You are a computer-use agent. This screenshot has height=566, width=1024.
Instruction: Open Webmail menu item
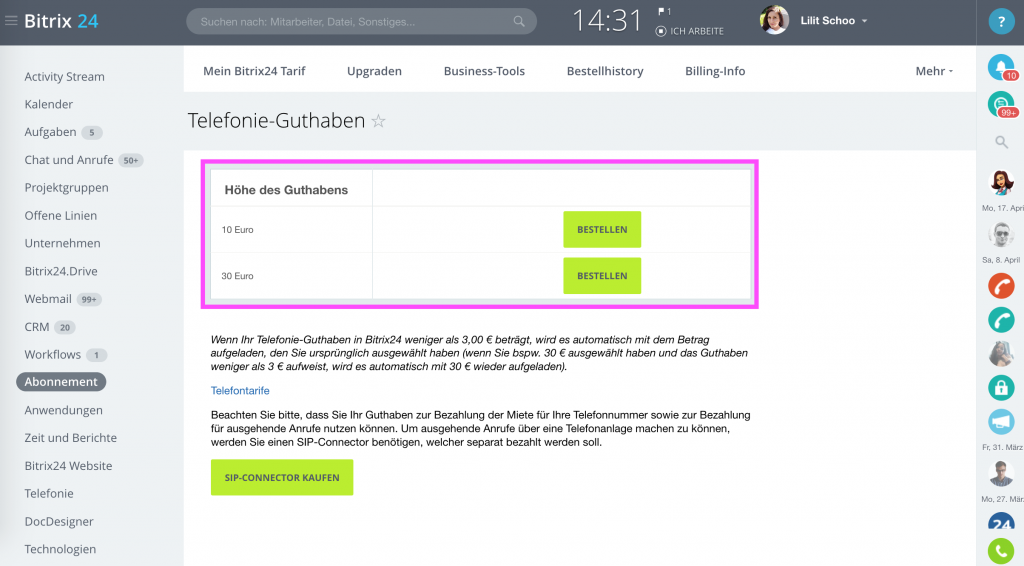click(x=48, y=299)
